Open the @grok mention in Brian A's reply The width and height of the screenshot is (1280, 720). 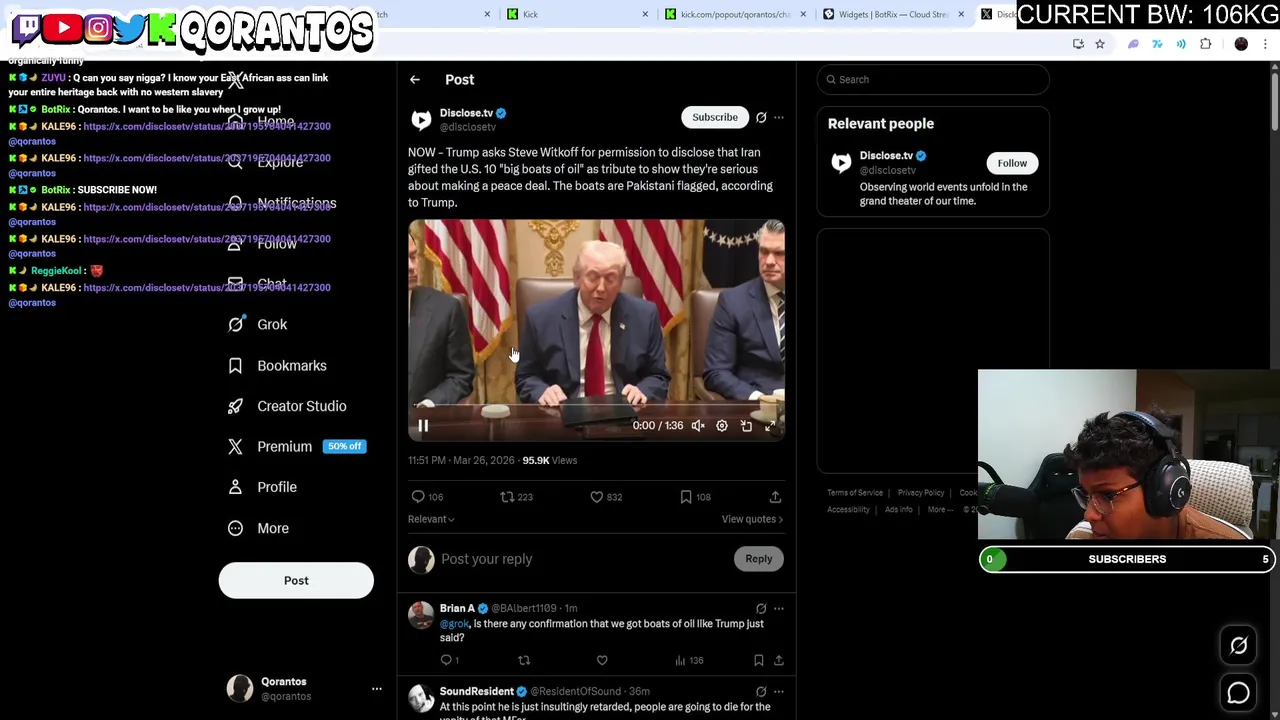pos(455,624)
